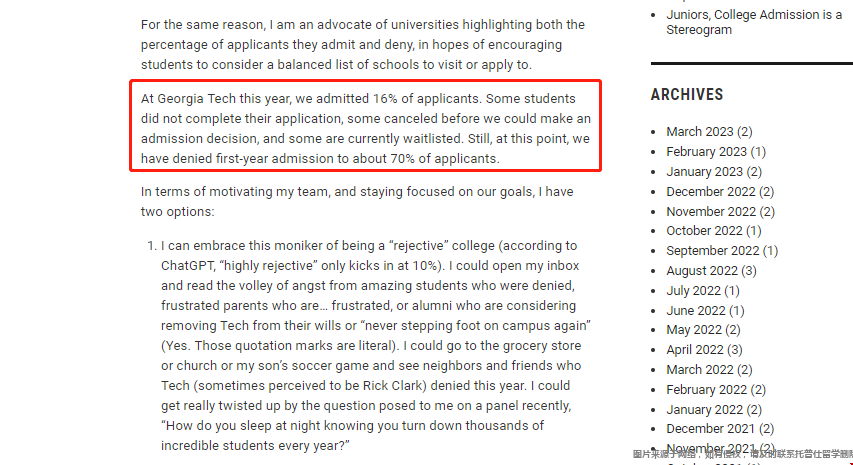Open the December 2022 archive
The height and width of the screenshot is (465, 853).
pyautogui.click(x=710, y=192)
